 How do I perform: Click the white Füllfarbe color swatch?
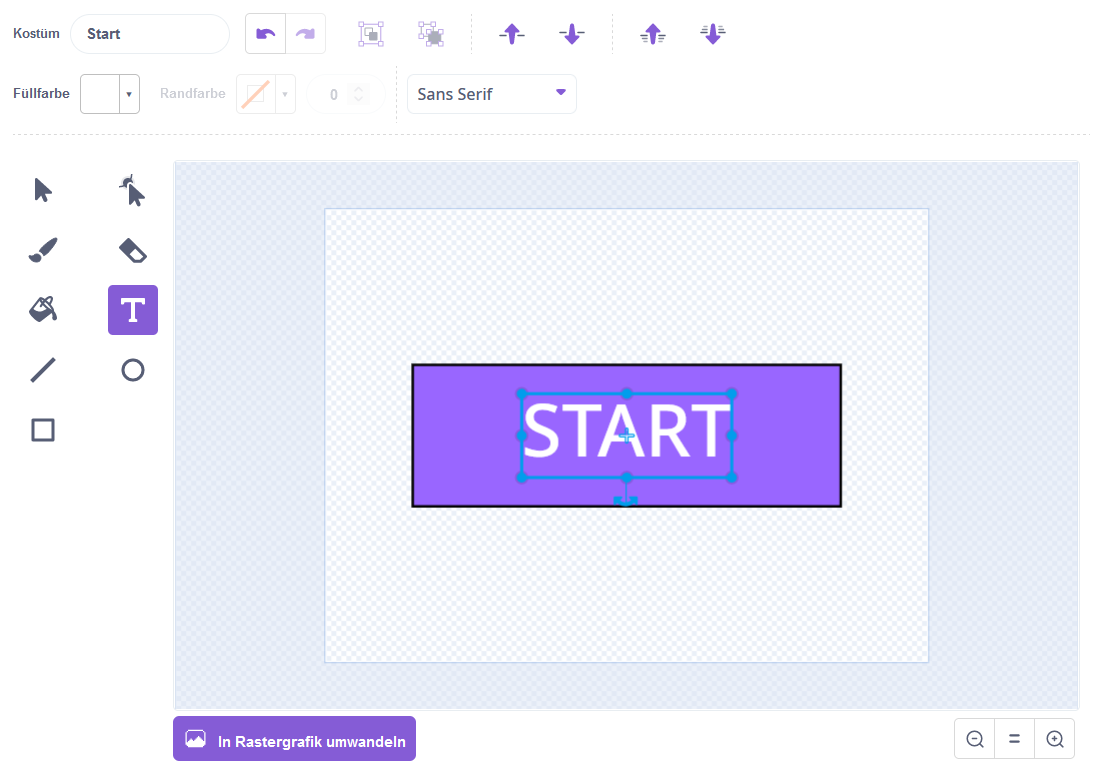100,94
